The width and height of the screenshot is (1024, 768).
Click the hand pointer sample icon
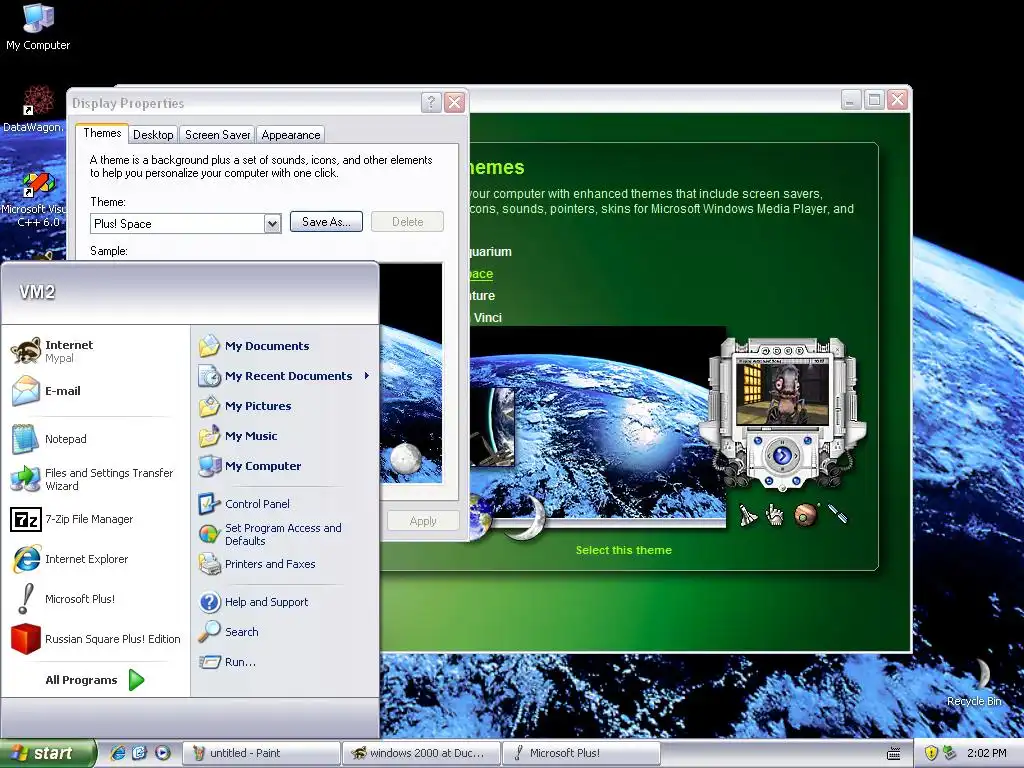coord(775,515)
